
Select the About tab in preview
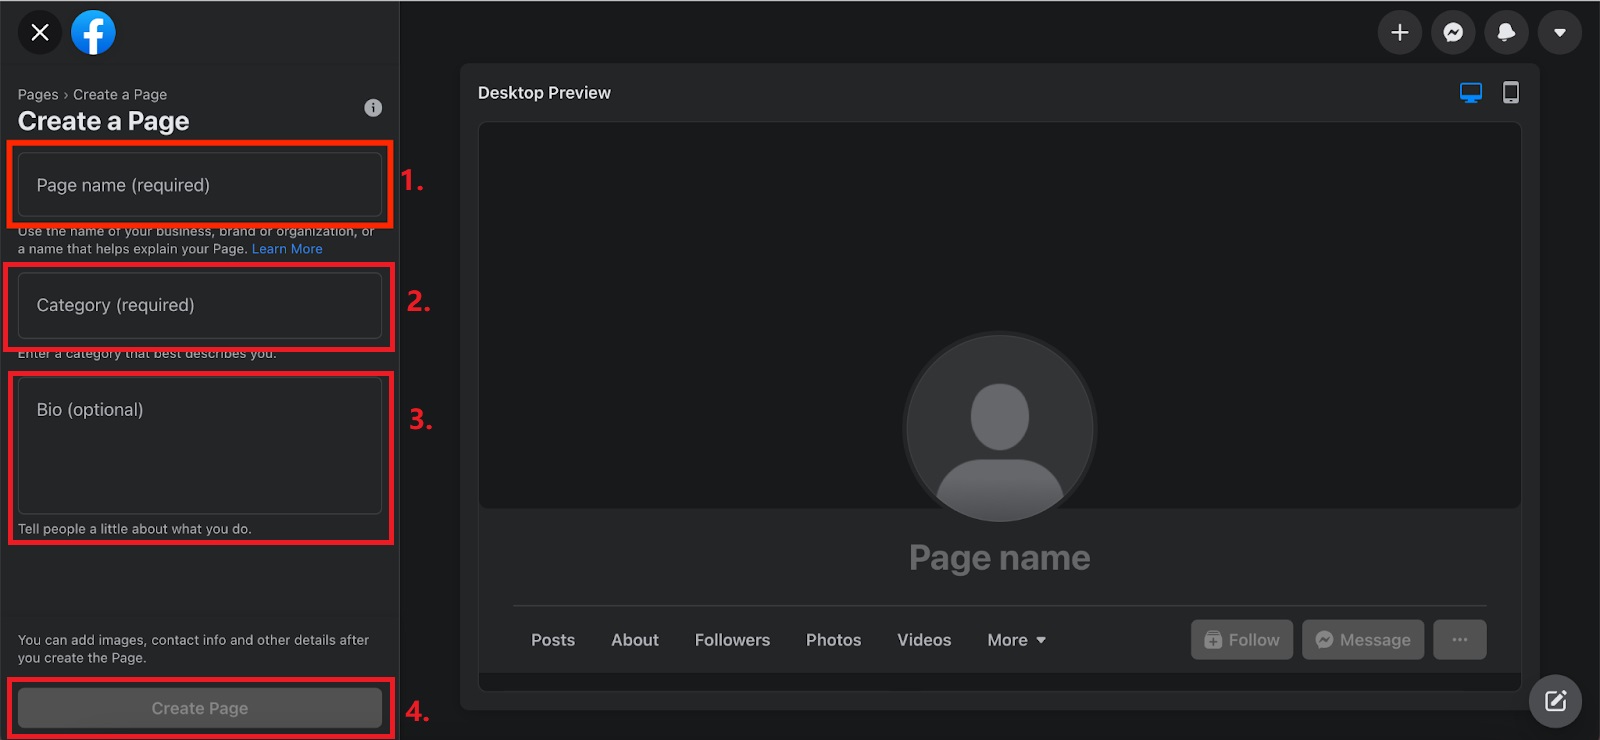point(635,640)
